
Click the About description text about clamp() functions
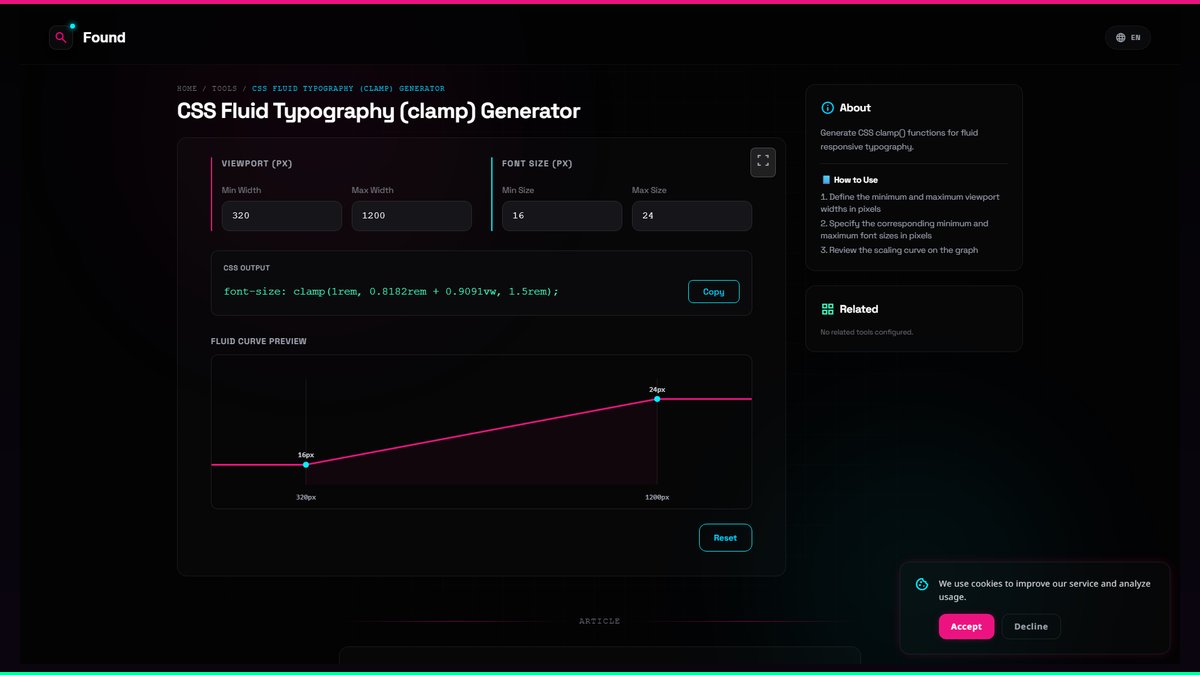coord(900,139)
